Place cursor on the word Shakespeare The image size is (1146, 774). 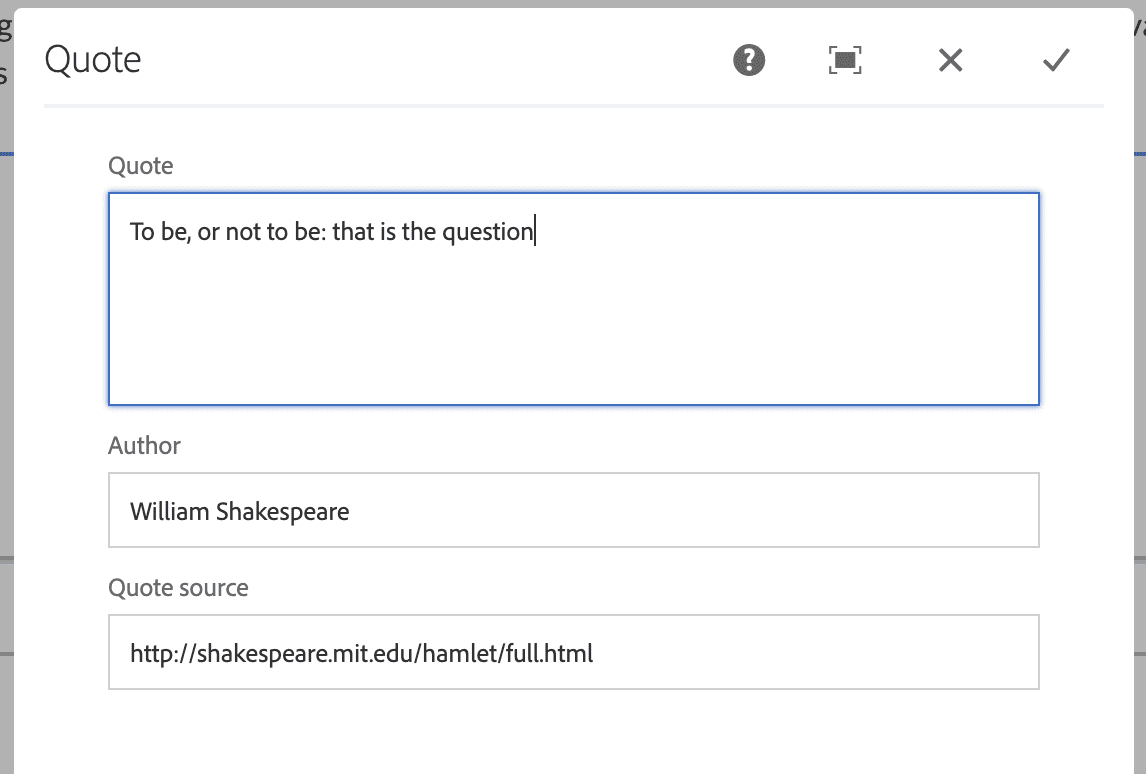282,512
